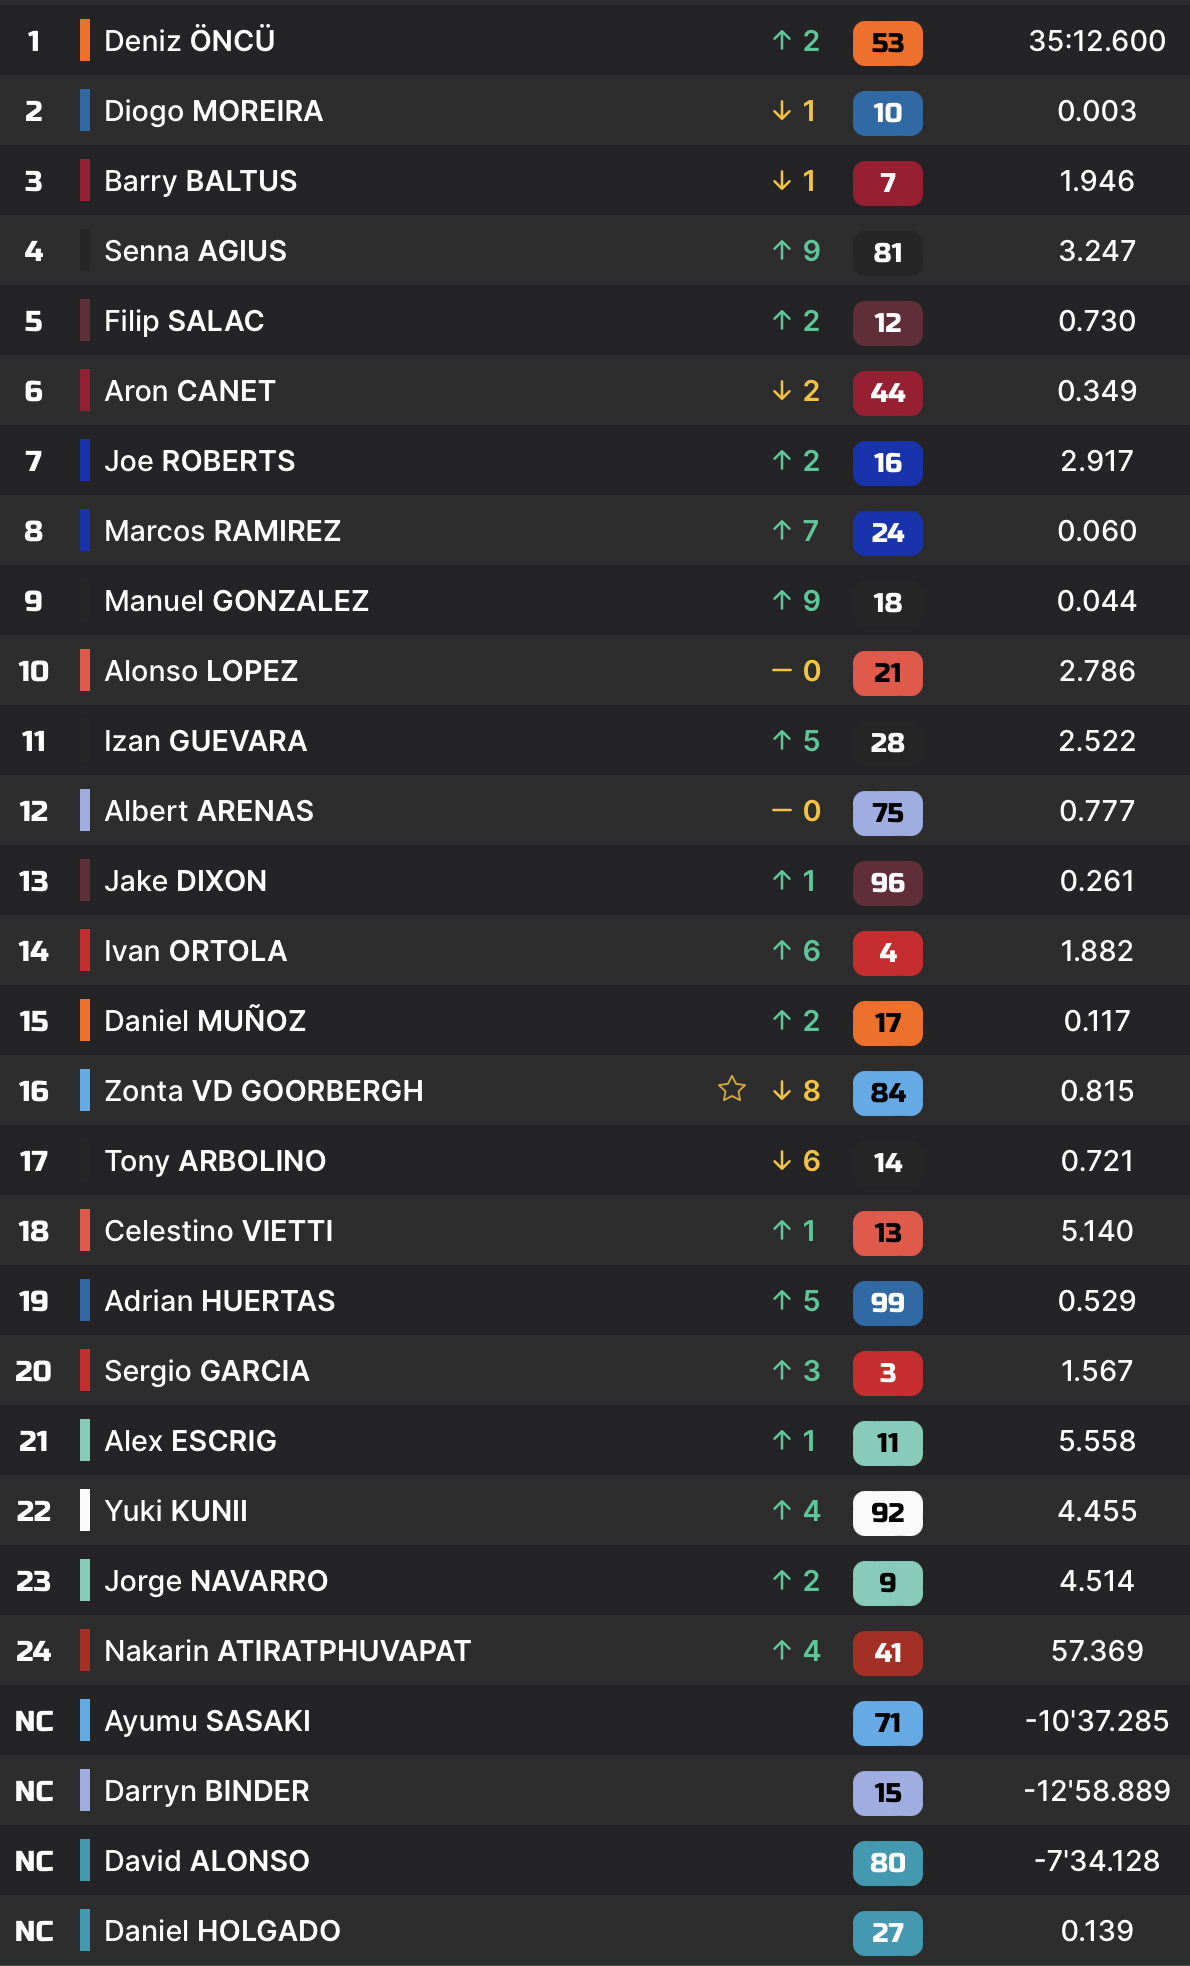Image resolution: width=1190 pixels, height=1966 pixels.
Task: Click Senna AGIUS up-arrow position change
Action: point(796,251)
